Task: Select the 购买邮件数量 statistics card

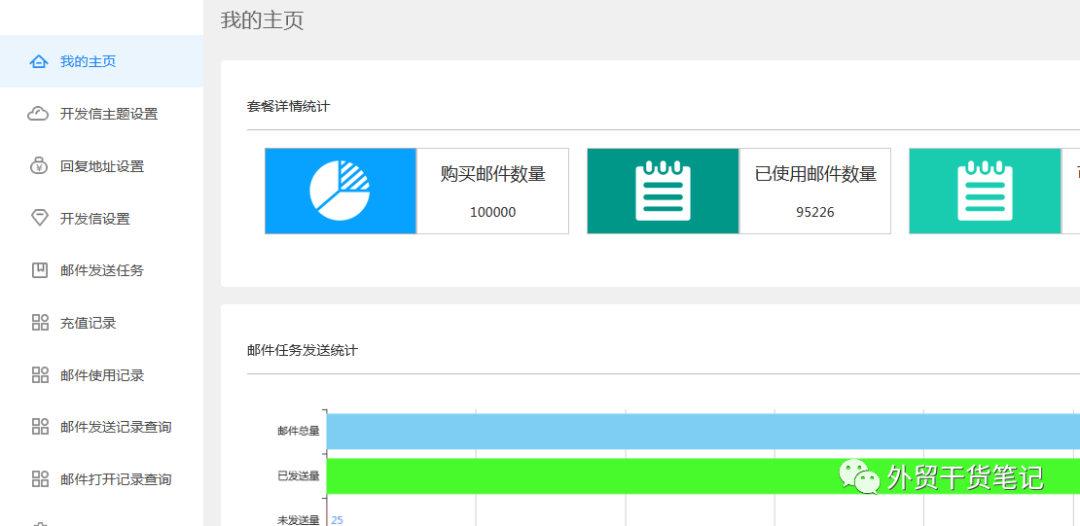Action: pos(493,191)
